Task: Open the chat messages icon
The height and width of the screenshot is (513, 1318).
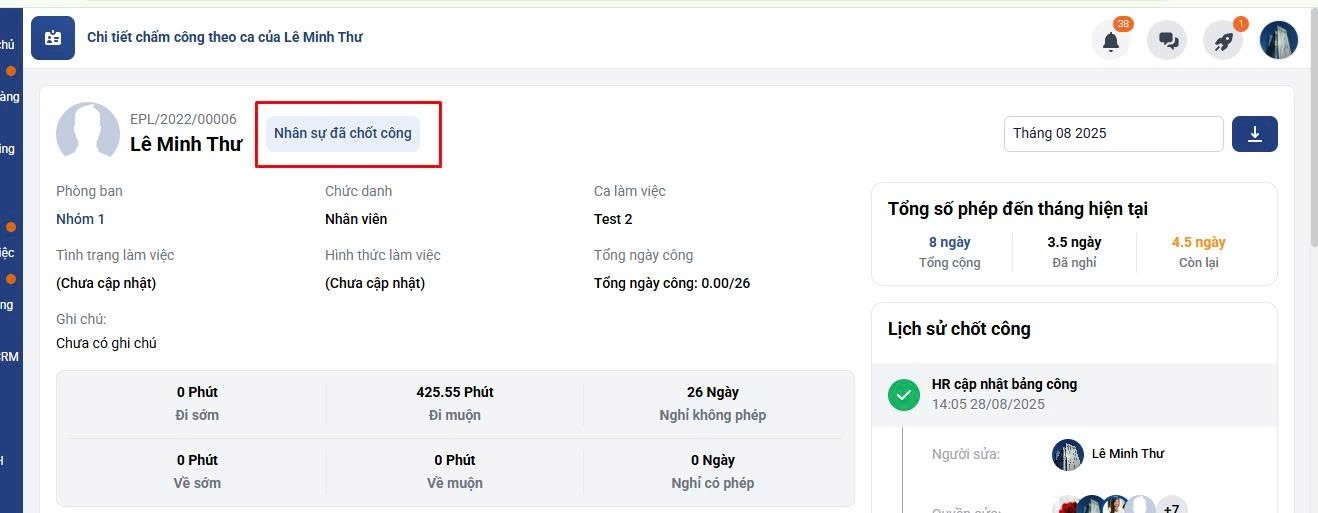Action: 1167,41
